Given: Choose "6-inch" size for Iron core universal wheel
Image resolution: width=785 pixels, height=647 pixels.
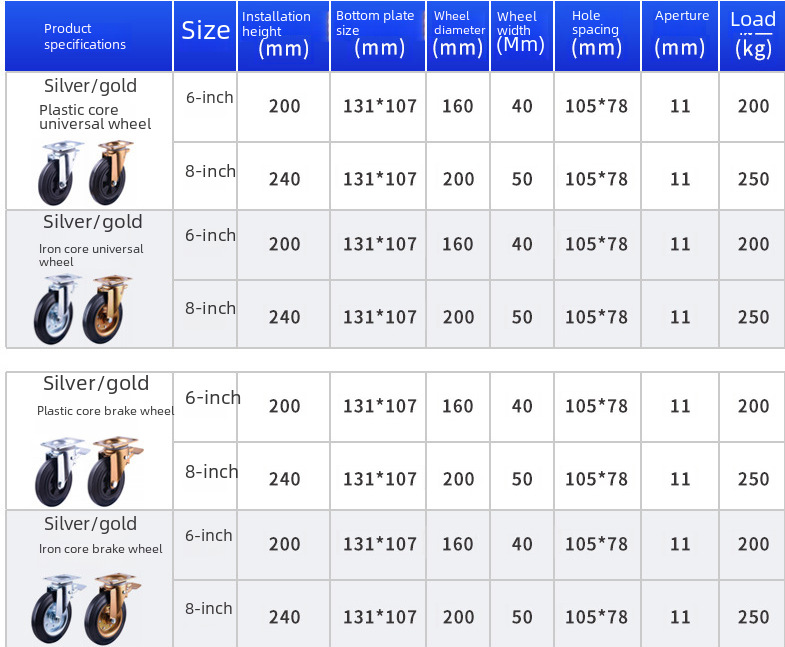Looking at the screenshot, I should [210, 235].
